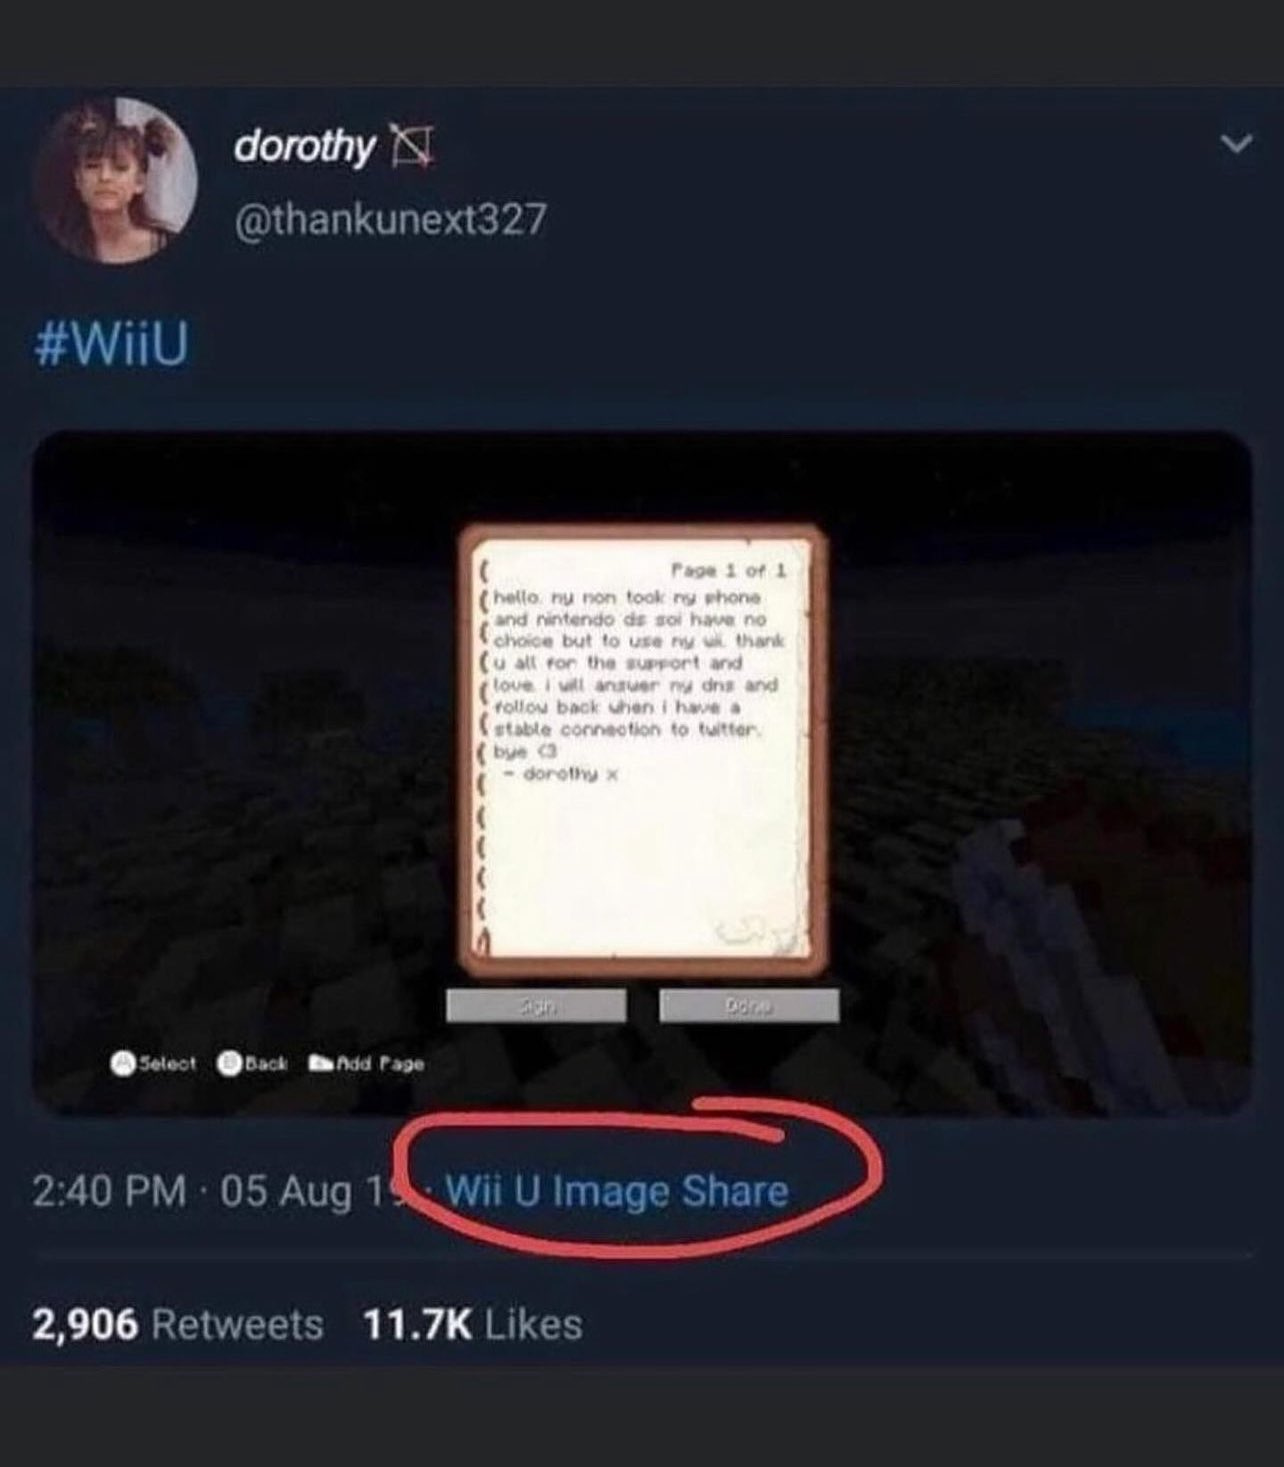Open the #WiiU hashtag

tap(110, 346)
